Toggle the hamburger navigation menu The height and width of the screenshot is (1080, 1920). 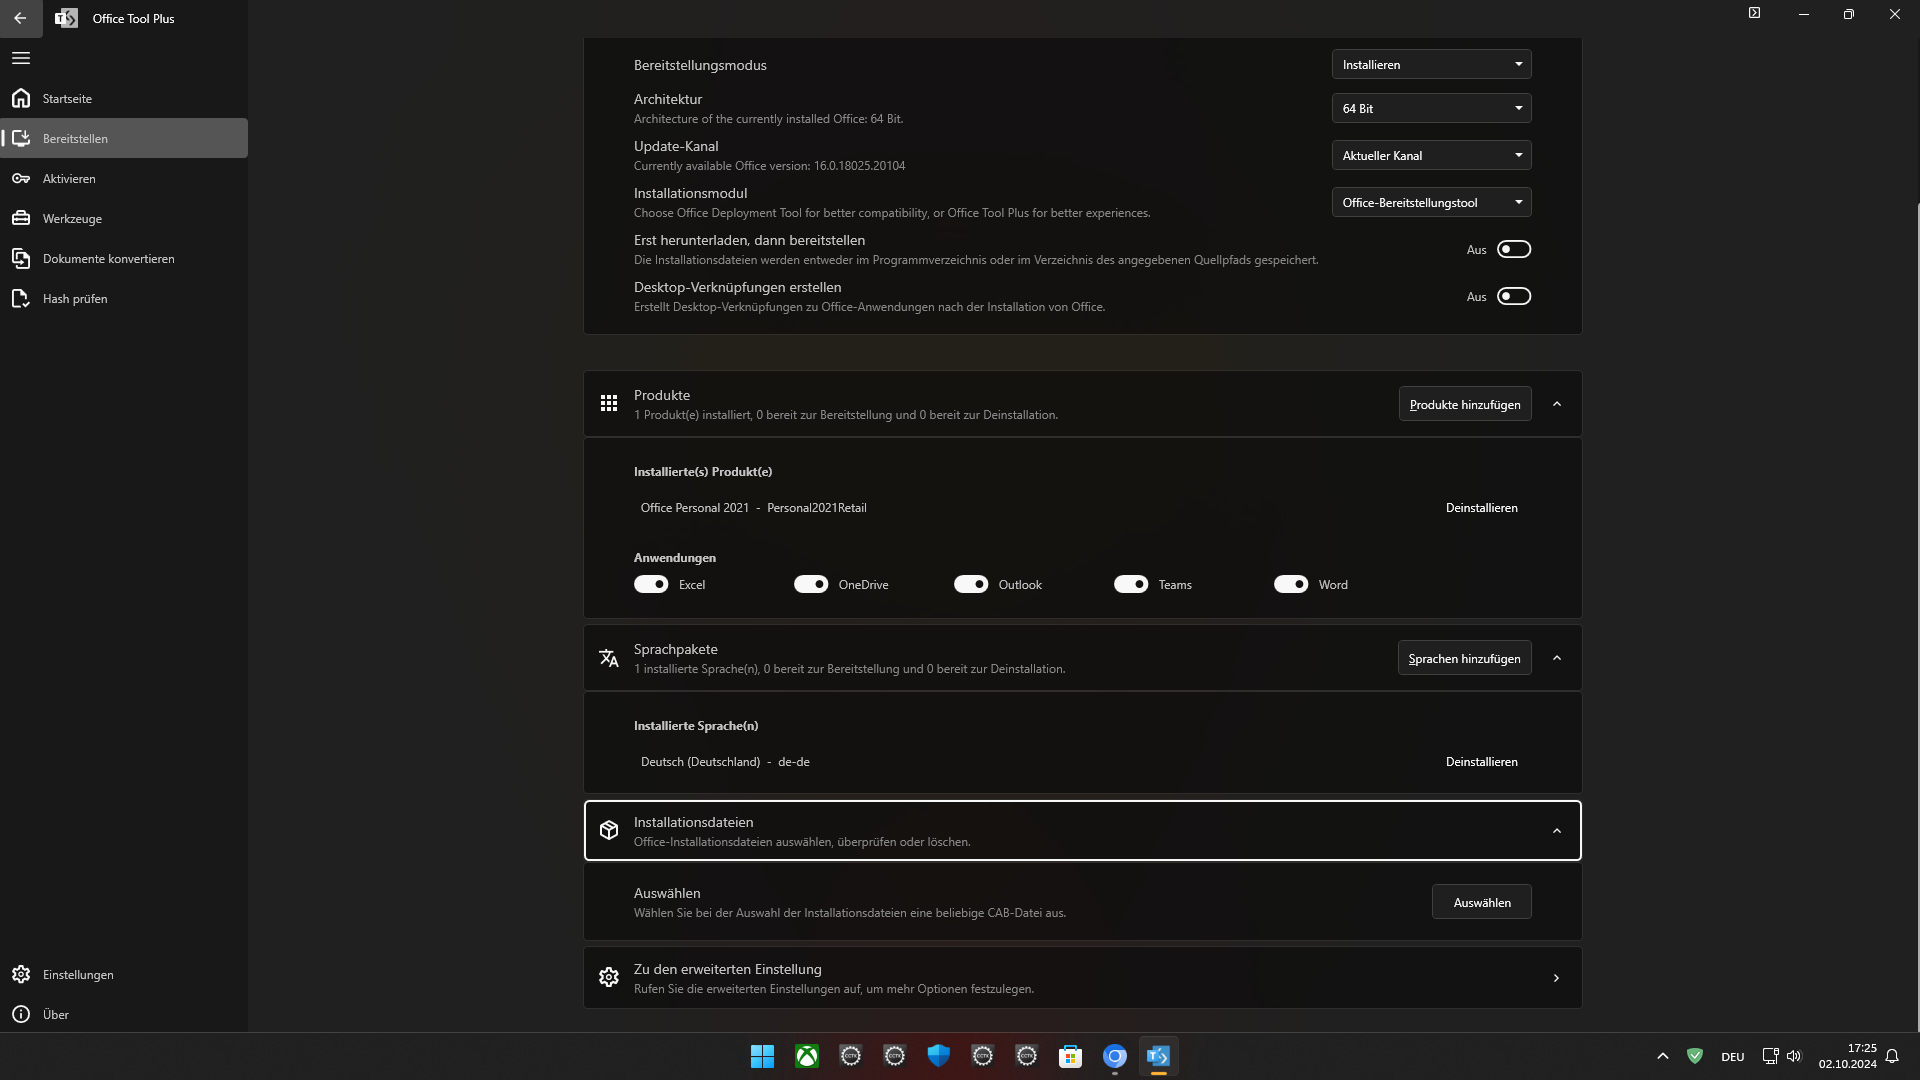click(x=21, y=58)
